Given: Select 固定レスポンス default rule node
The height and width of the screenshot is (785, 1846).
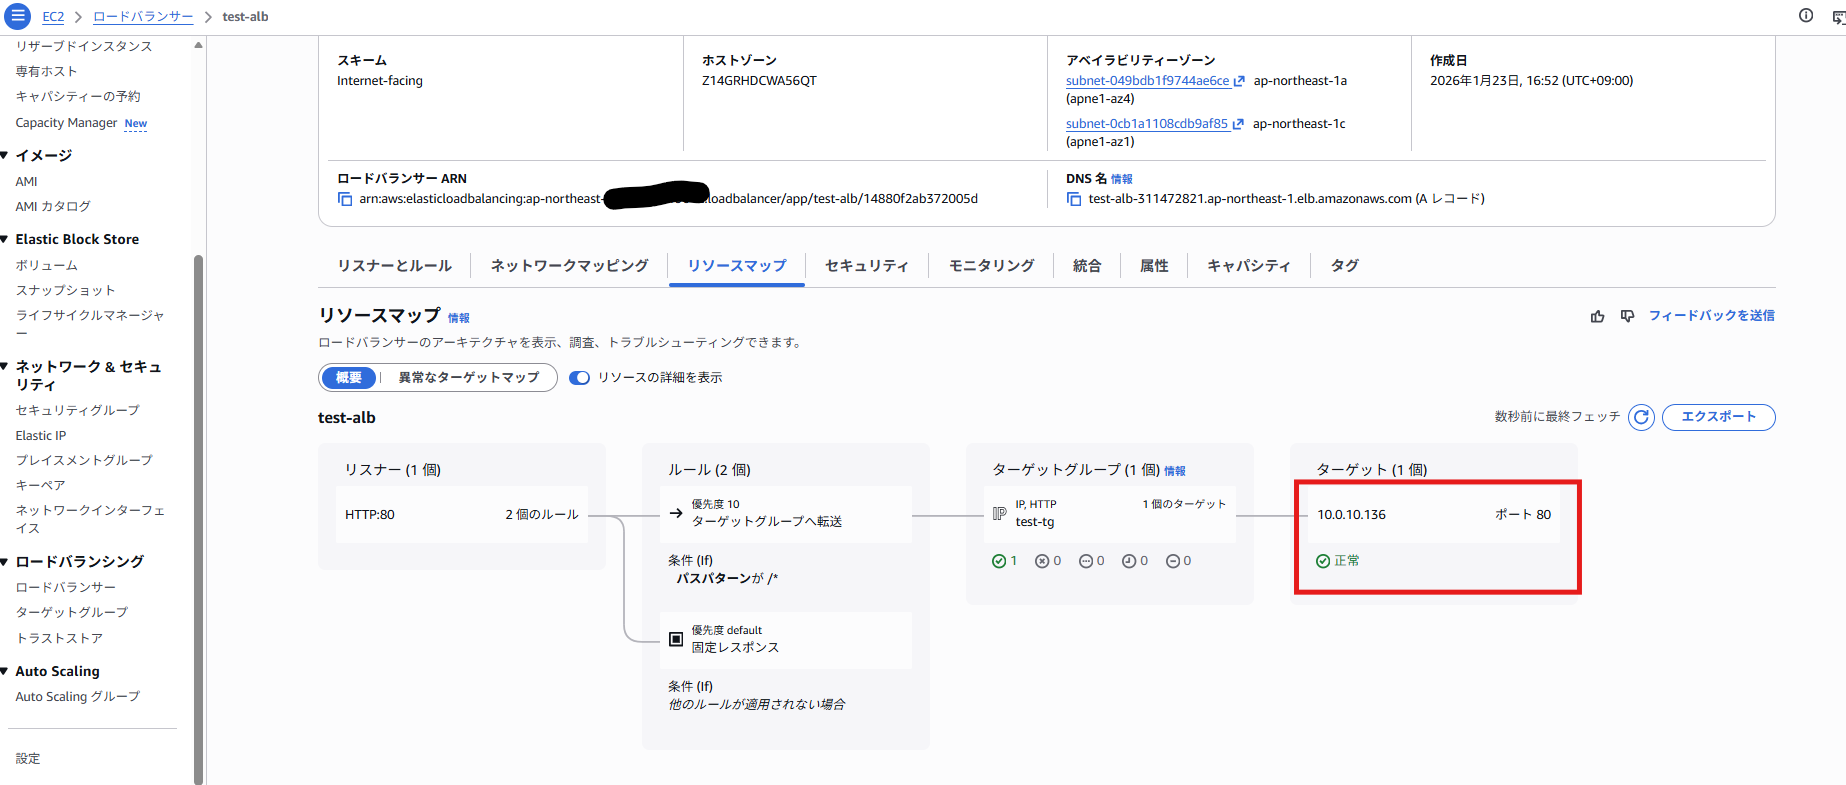Looking at the screenshot, I should click(x=785, y=640).
